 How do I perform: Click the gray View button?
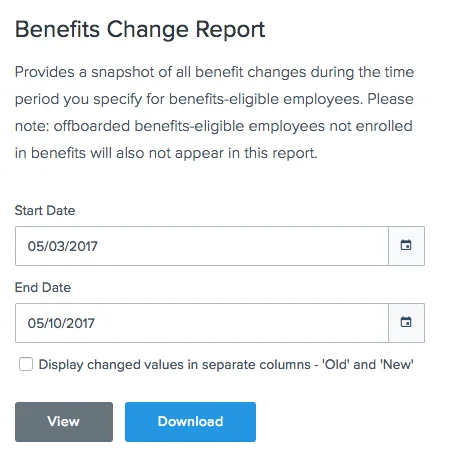coord(64,422)
